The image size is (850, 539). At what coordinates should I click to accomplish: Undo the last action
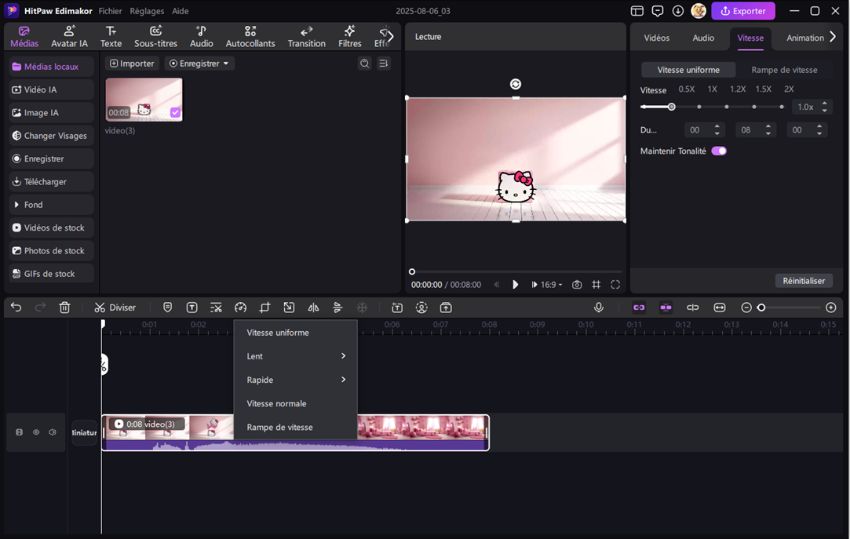point(16,307)
